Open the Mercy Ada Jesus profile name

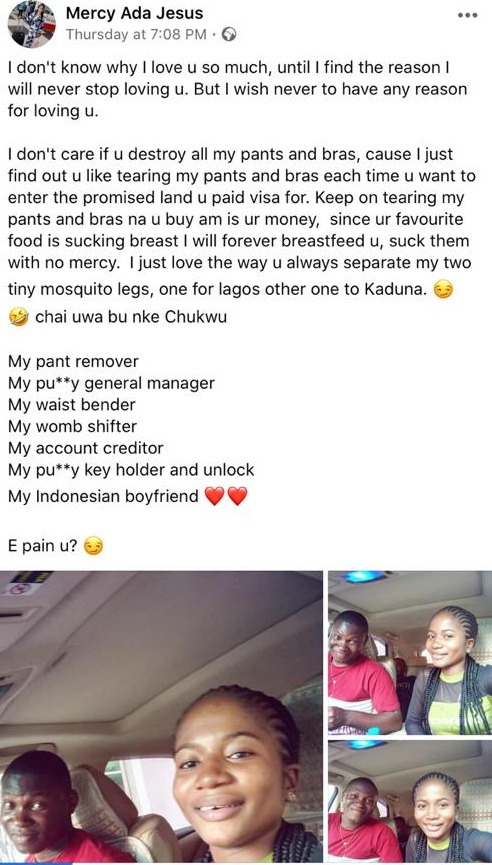click(134, 13)
